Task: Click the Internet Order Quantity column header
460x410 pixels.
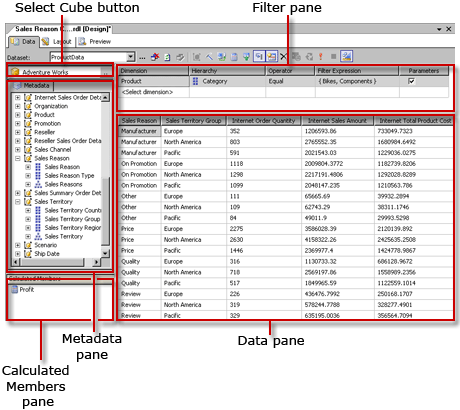Action: [264, 121]
